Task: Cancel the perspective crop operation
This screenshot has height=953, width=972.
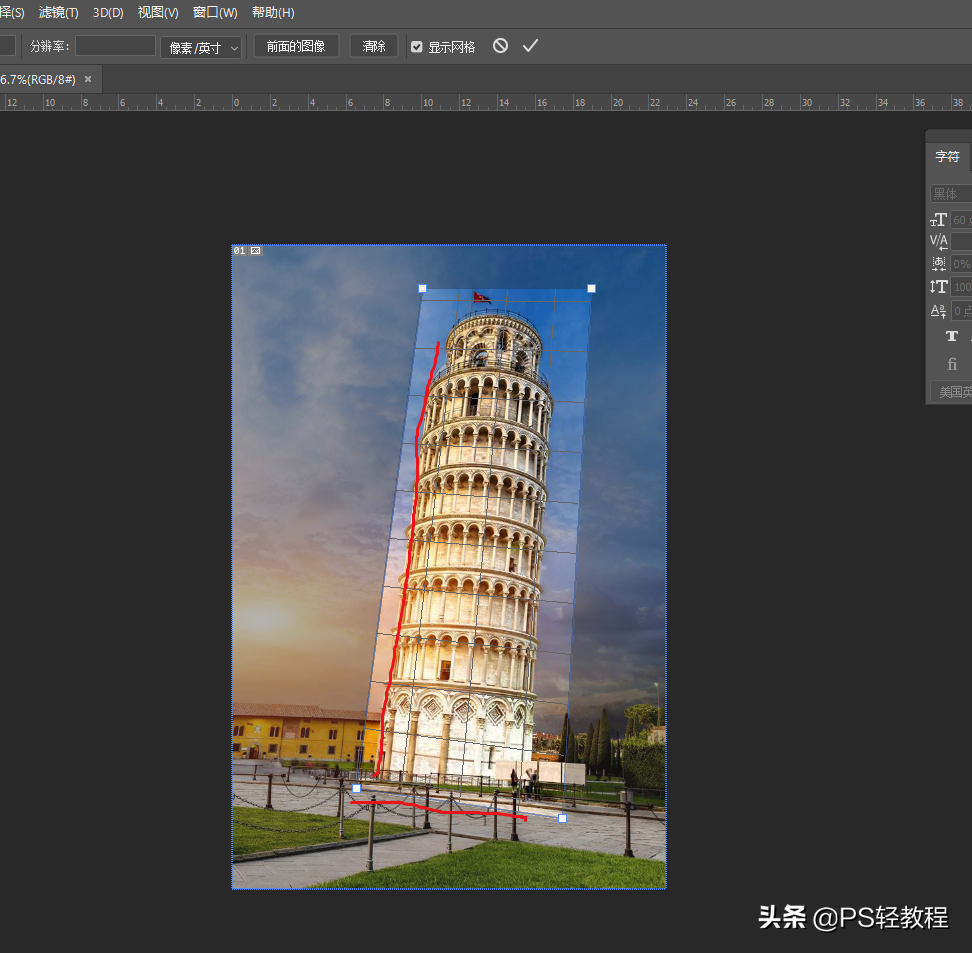Action: click(500, 46)
